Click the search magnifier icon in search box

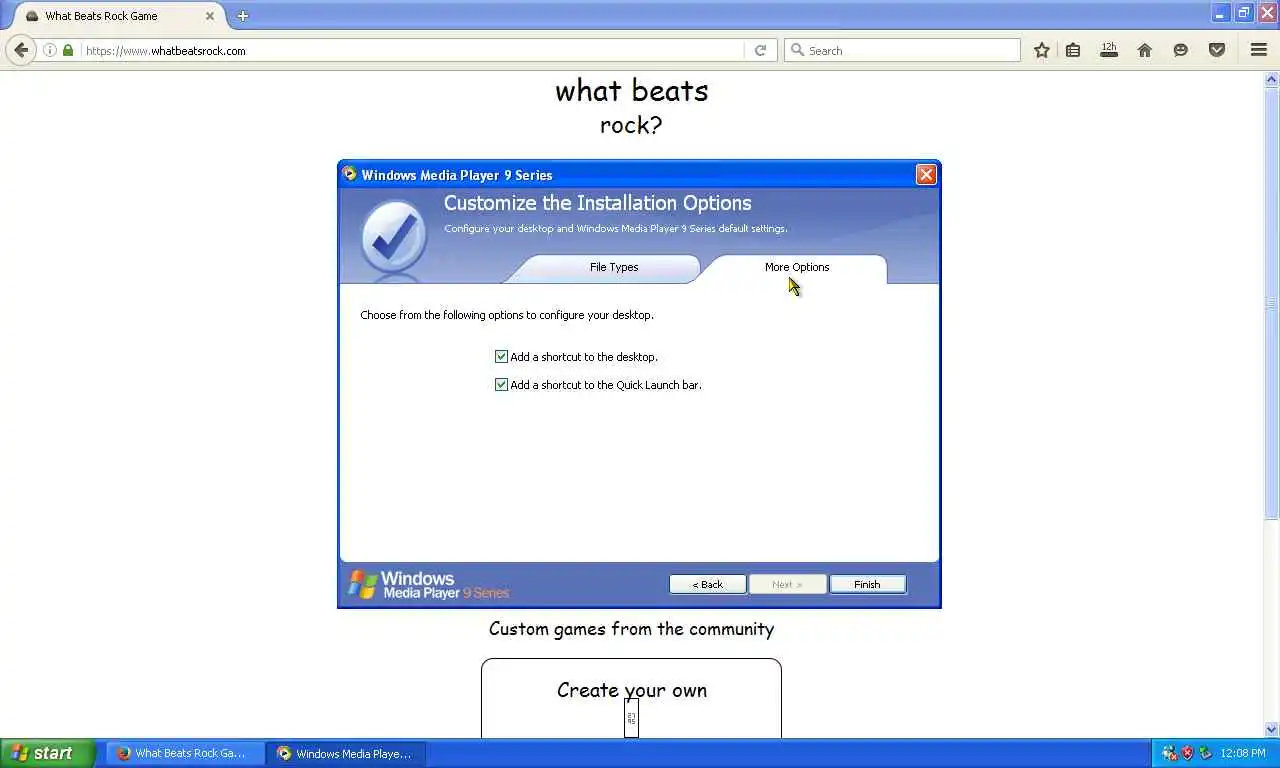[x=797, y=50]
